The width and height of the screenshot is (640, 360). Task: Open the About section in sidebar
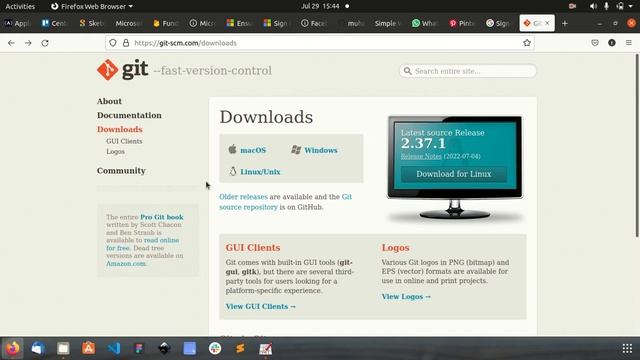point(109,101)
